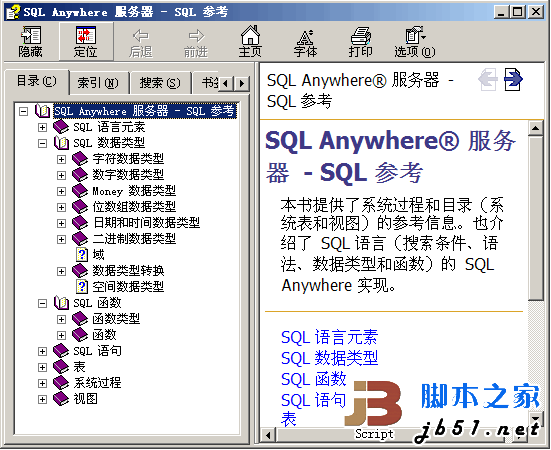Expand the SQL 语言元素 node
The width and height of the screenshot is (551, 450).
tap(43, 127)
